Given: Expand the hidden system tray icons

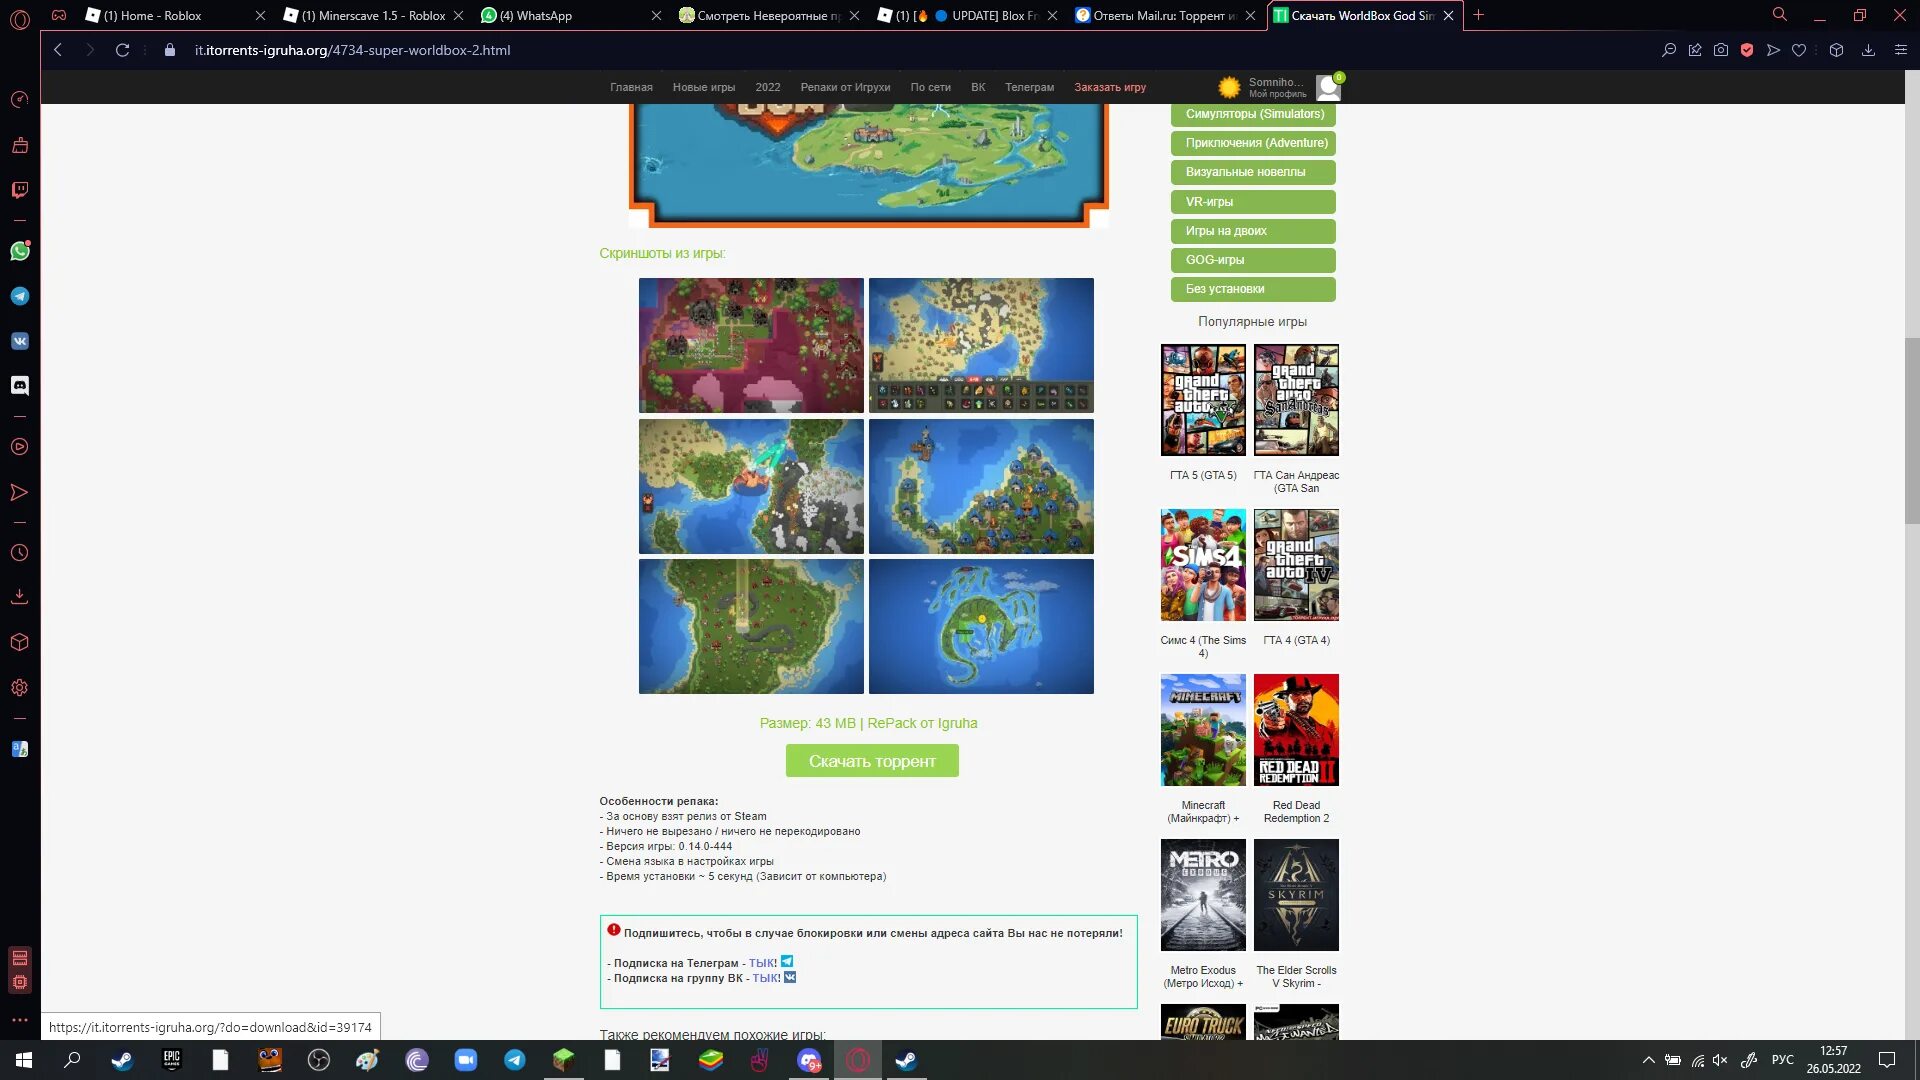Looking at the screenshot, I should (x=1648, y=1060).
